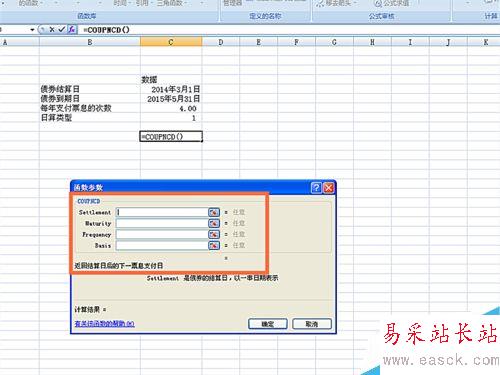The image size is (500, 375).
Task: Open the help on this function link
Action: 104,324
